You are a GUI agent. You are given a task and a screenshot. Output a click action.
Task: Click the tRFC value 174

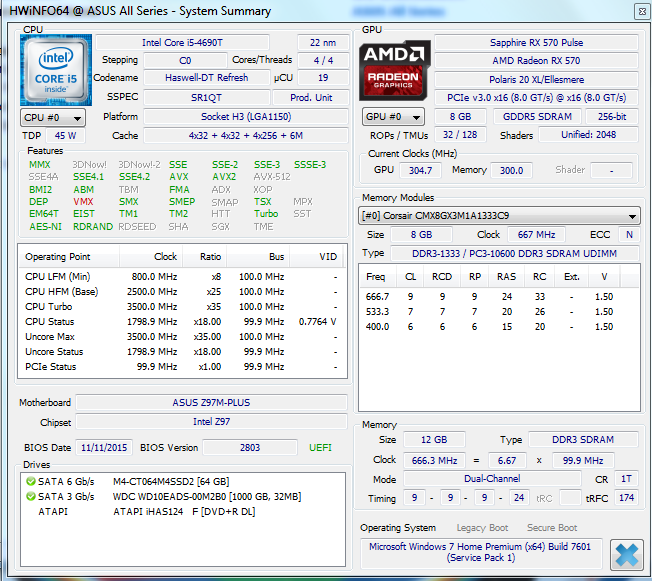626,498
